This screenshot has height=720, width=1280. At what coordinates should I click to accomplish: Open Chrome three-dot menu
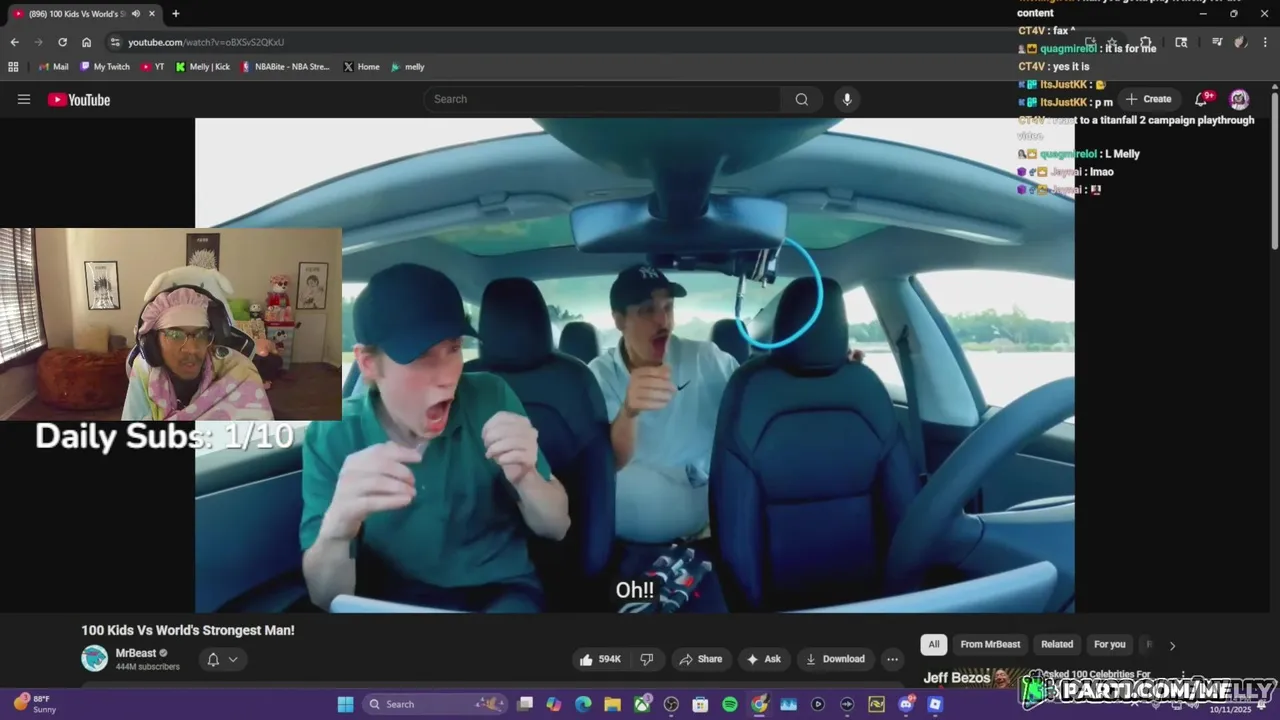(x=1264, y=42)
